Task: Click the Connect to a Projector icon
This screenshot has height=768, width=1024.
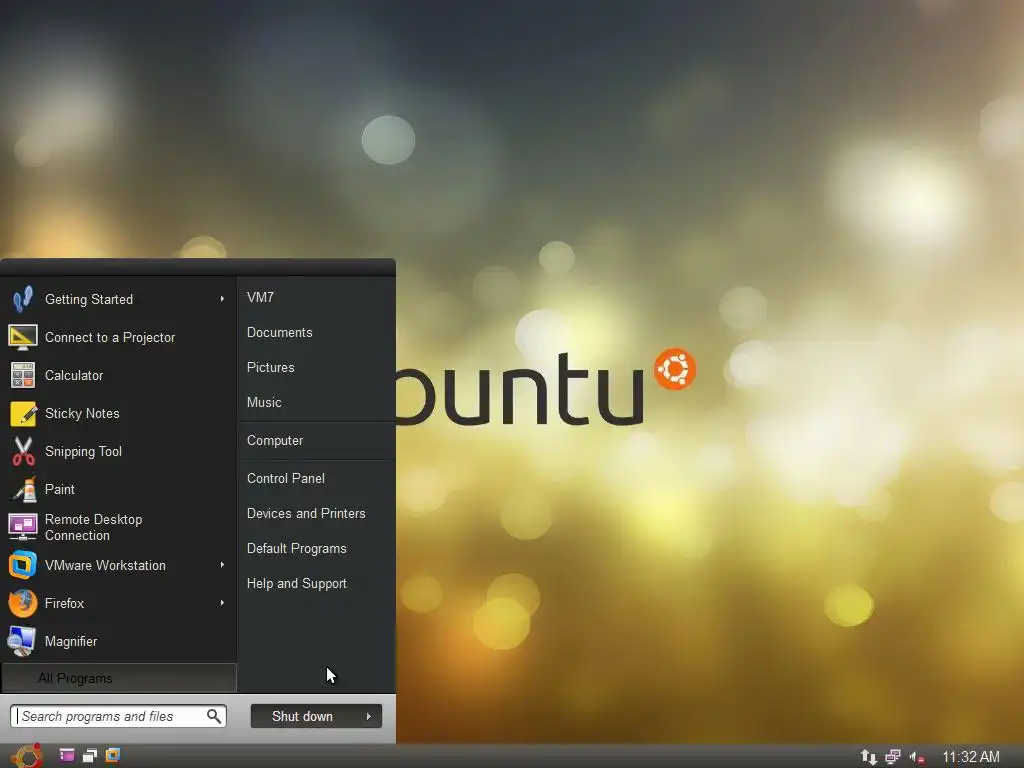Action: tap(23, 337)
